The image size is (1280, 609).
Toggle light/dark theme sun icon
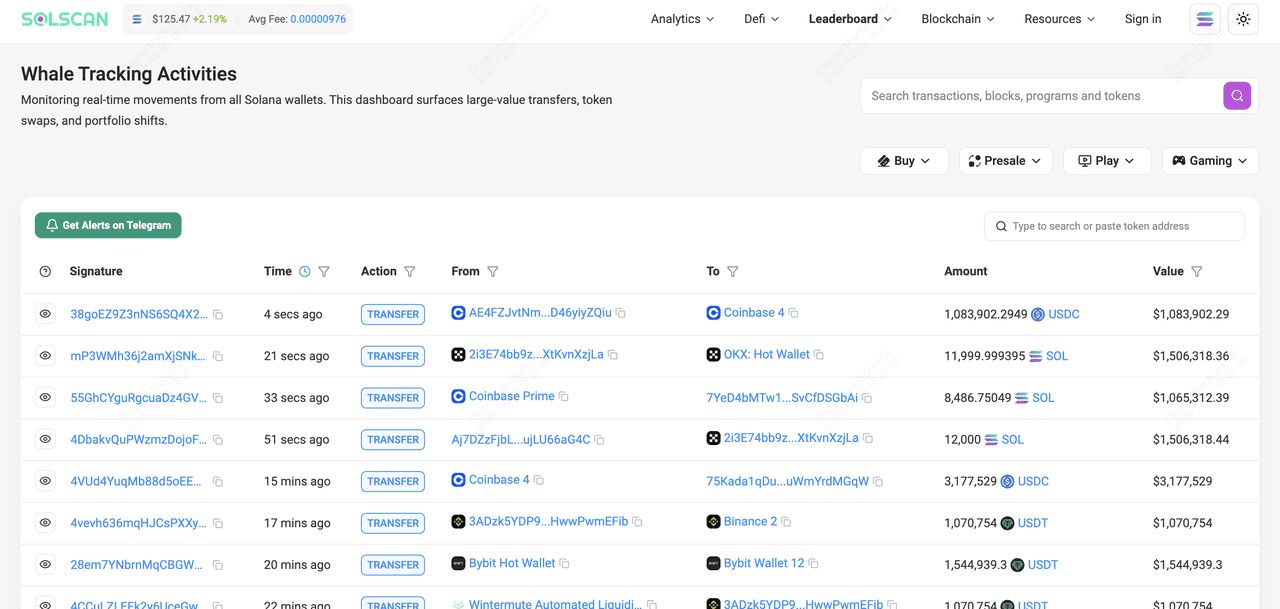point(1243,19)
